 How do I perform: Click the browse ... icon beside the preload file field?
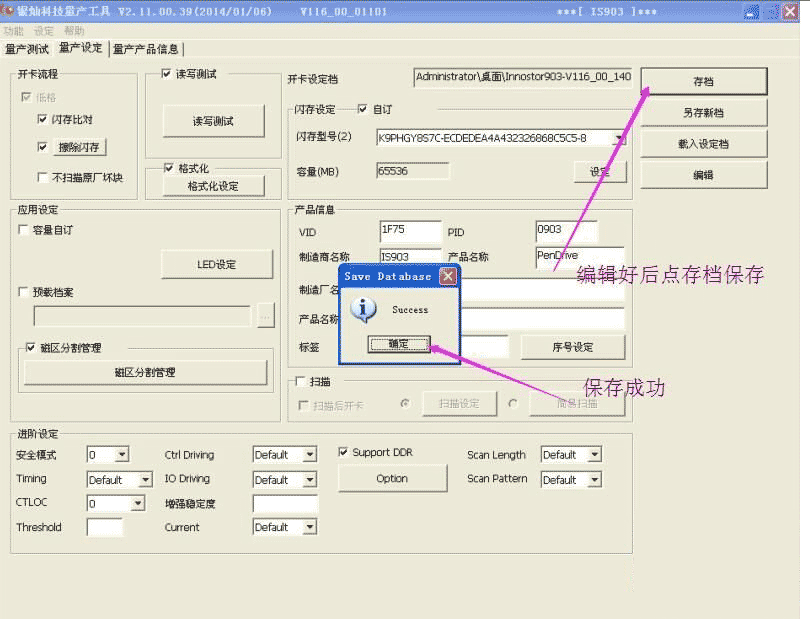point(263,316)
